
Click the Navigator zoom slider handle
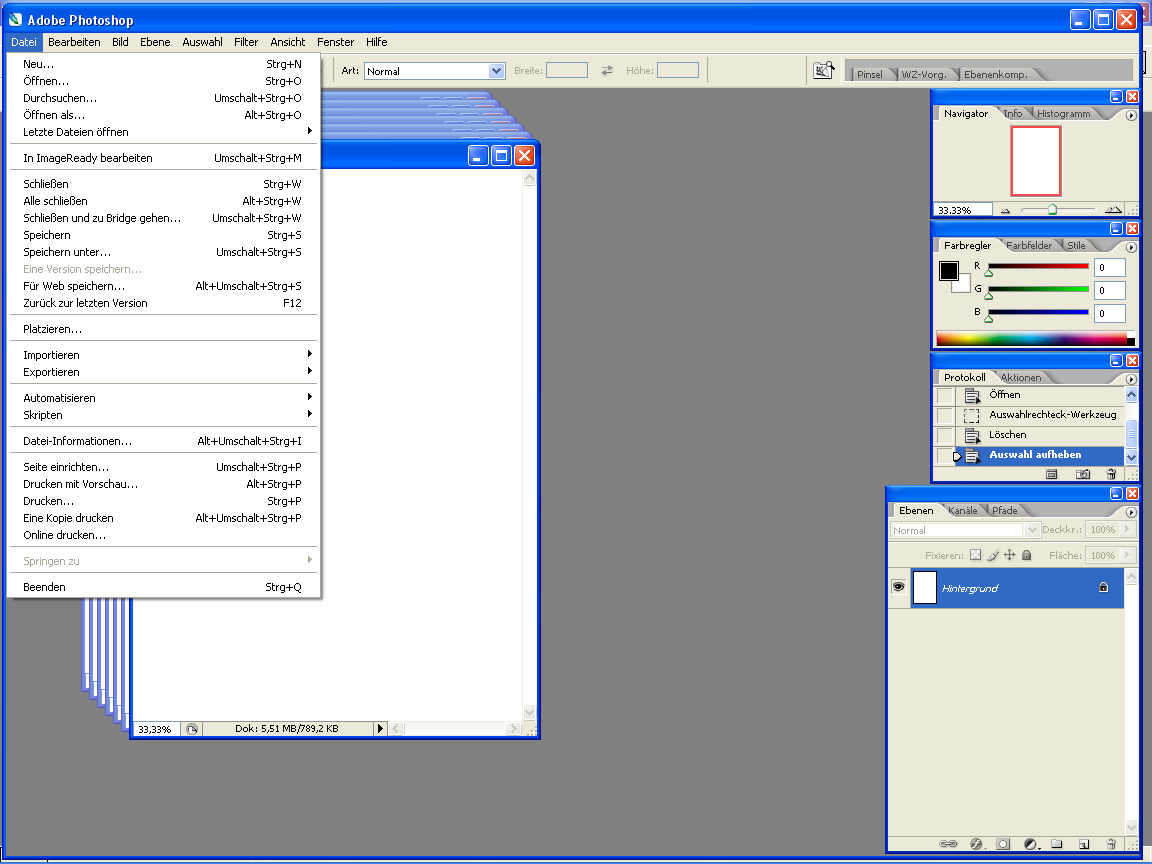(1052, 210)
